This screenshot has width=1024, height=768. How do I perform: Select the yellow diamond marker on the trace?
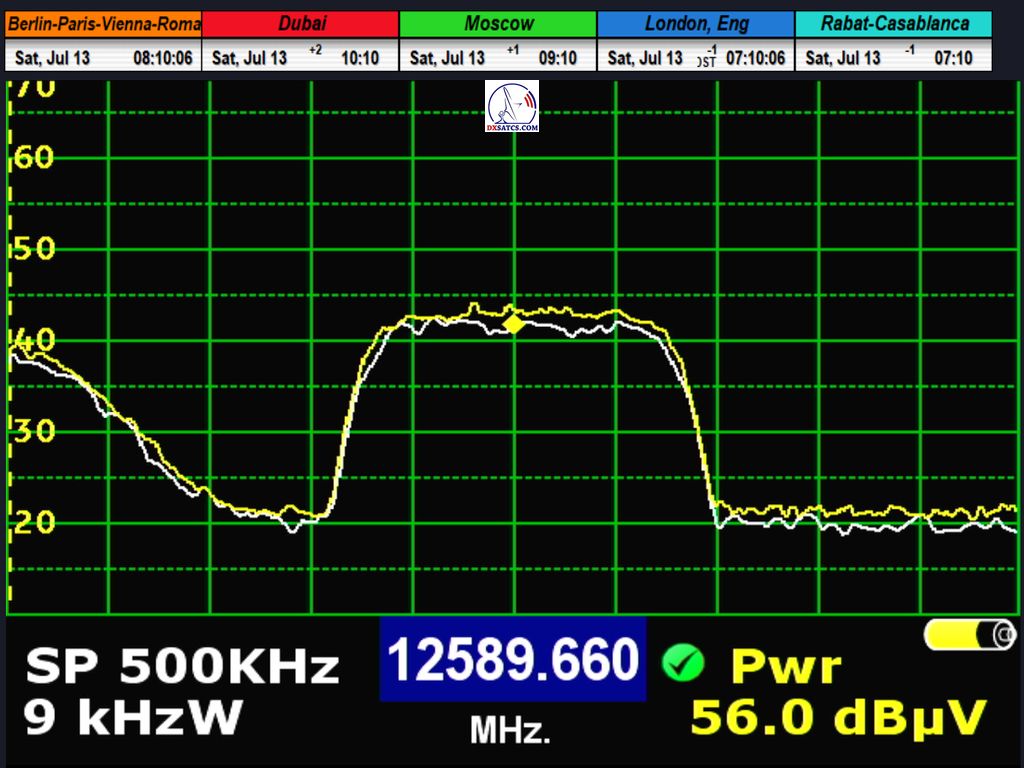[513, 323]
